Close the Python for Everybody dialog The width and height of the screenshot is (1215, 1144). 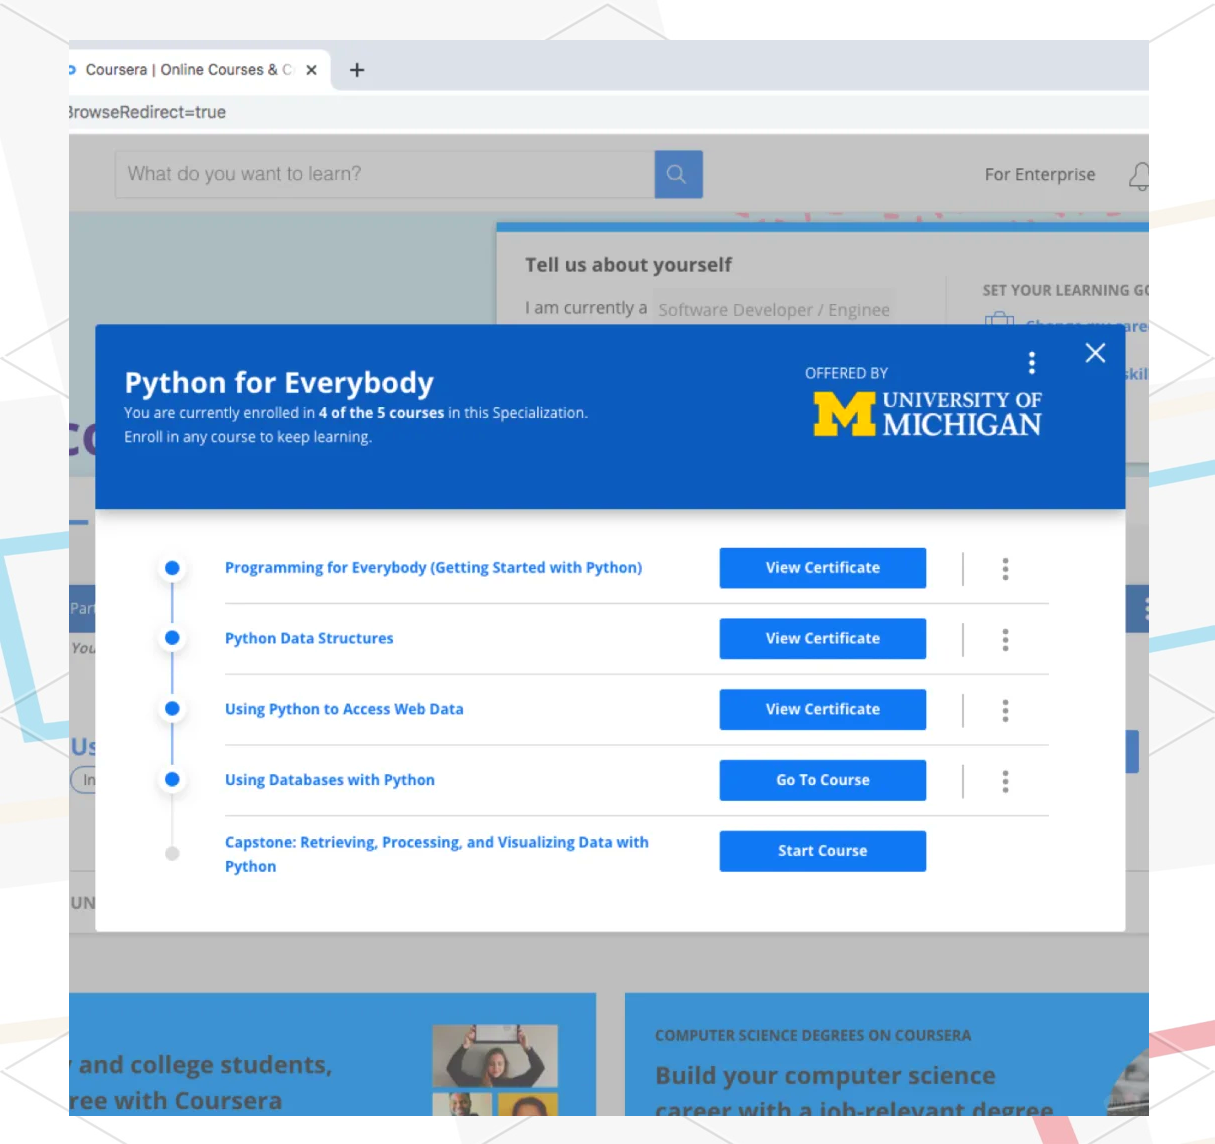click(1095, 353)
